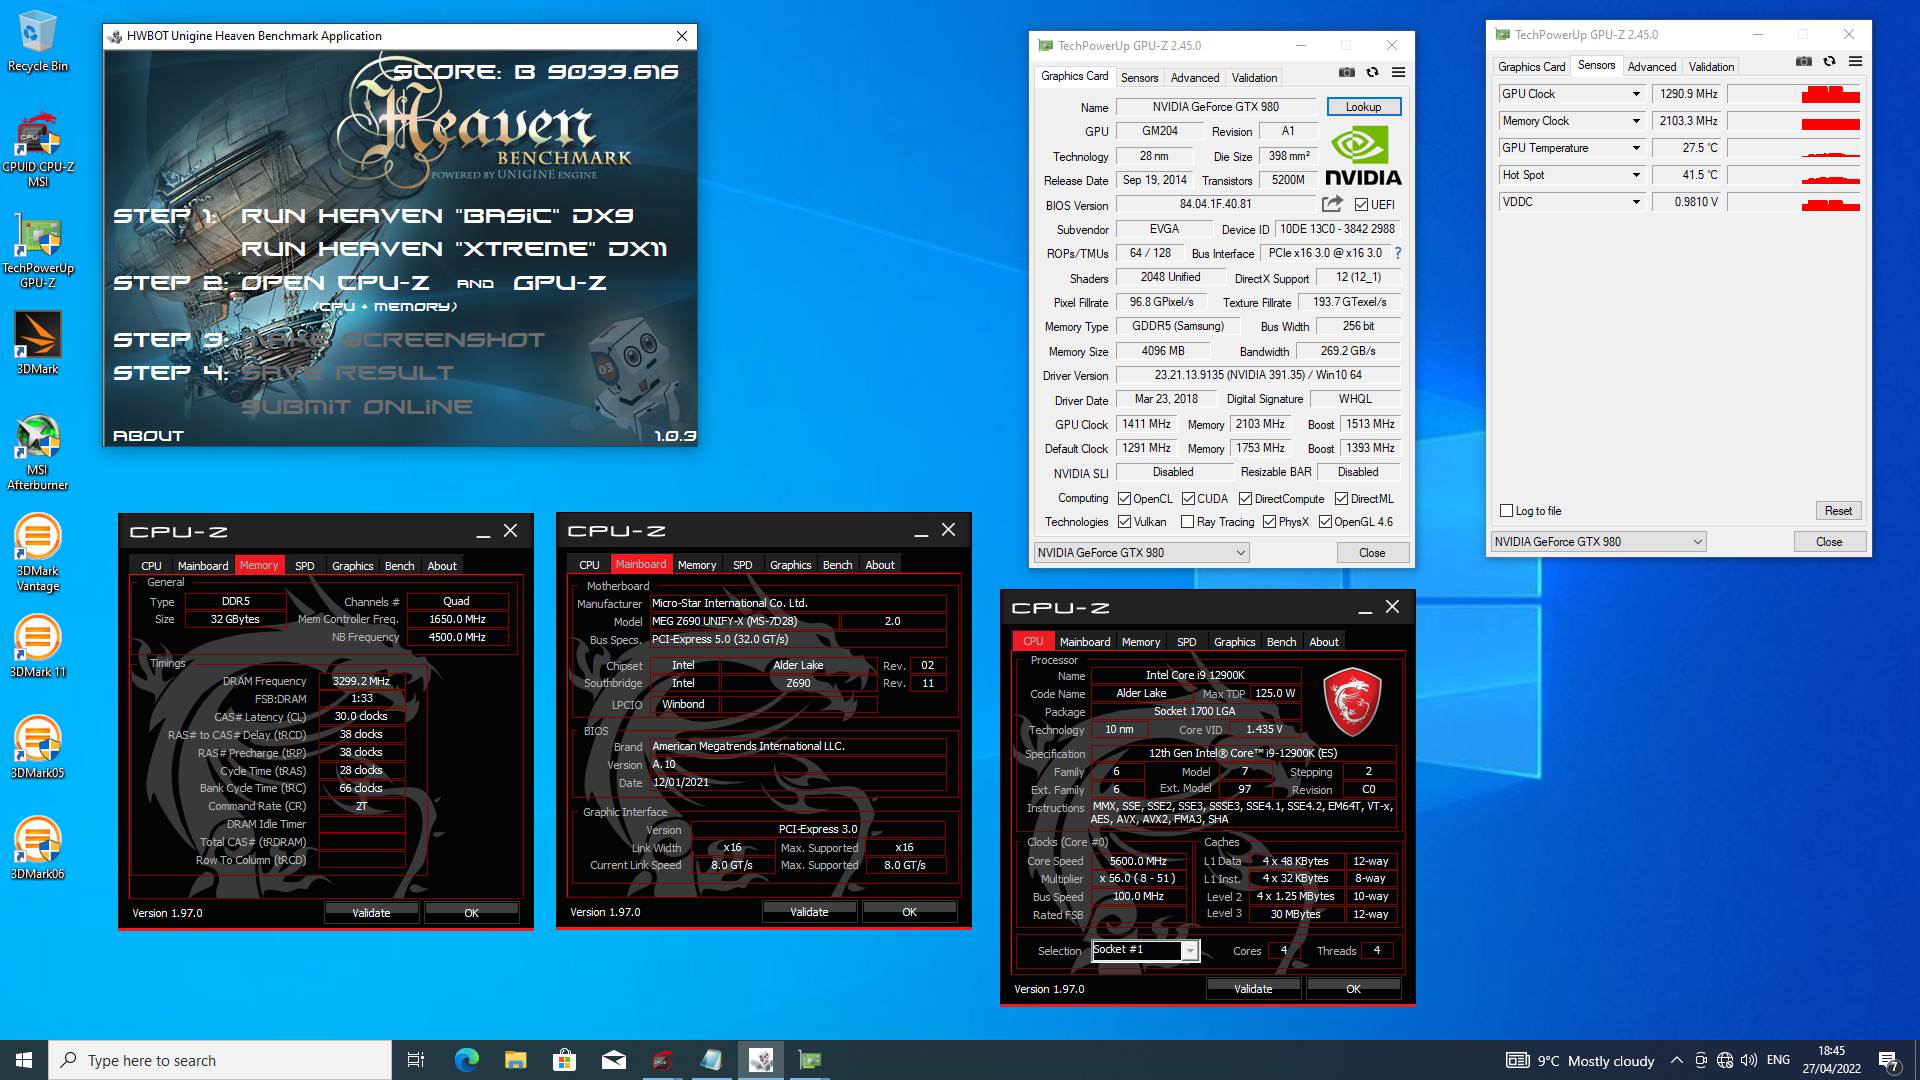This screenshot has width=1920, height=1080.
Task: Switch to Validation tab in GPU-Z Sensors window
Action: tap(1711, 67)
